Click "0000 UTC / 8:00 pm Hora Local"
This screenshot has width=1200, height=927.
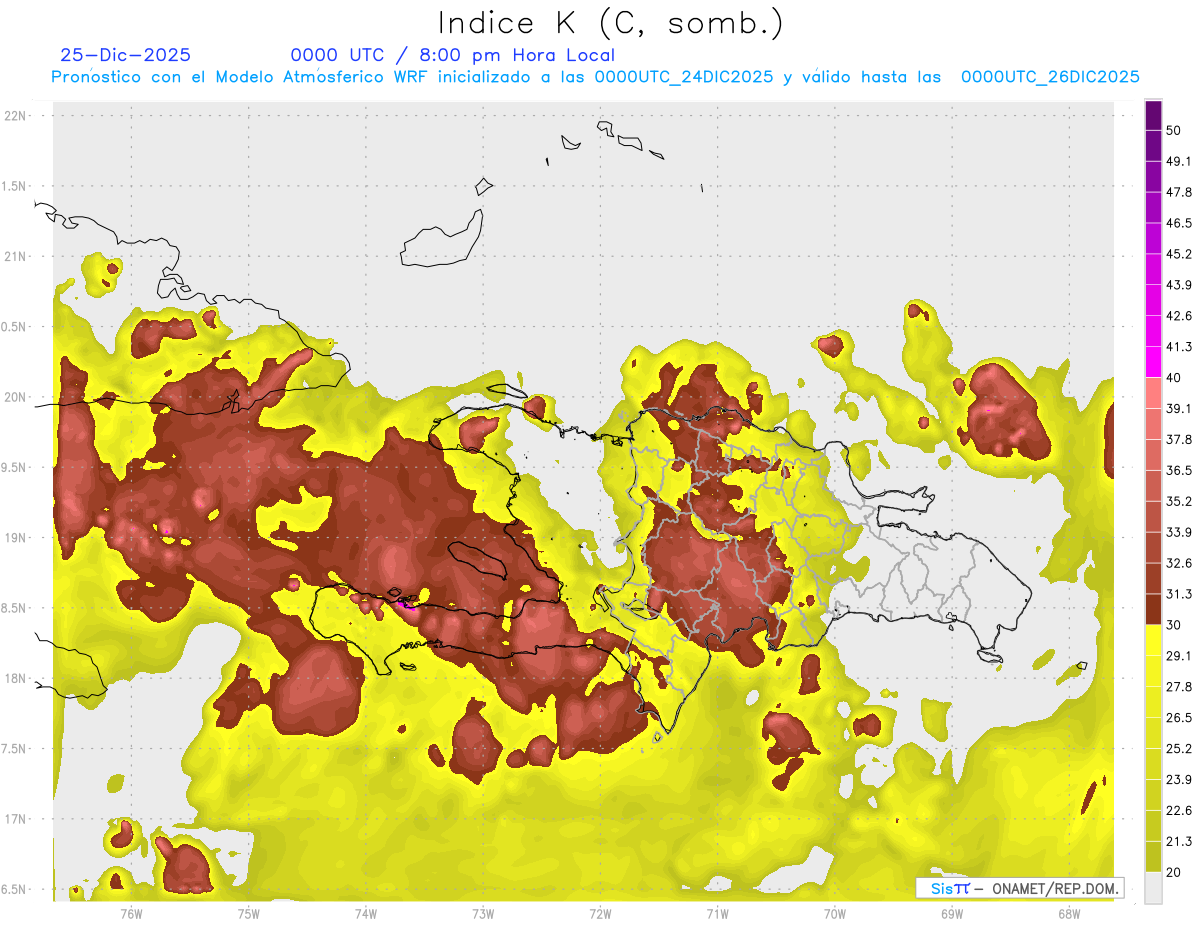coord(453,55)
